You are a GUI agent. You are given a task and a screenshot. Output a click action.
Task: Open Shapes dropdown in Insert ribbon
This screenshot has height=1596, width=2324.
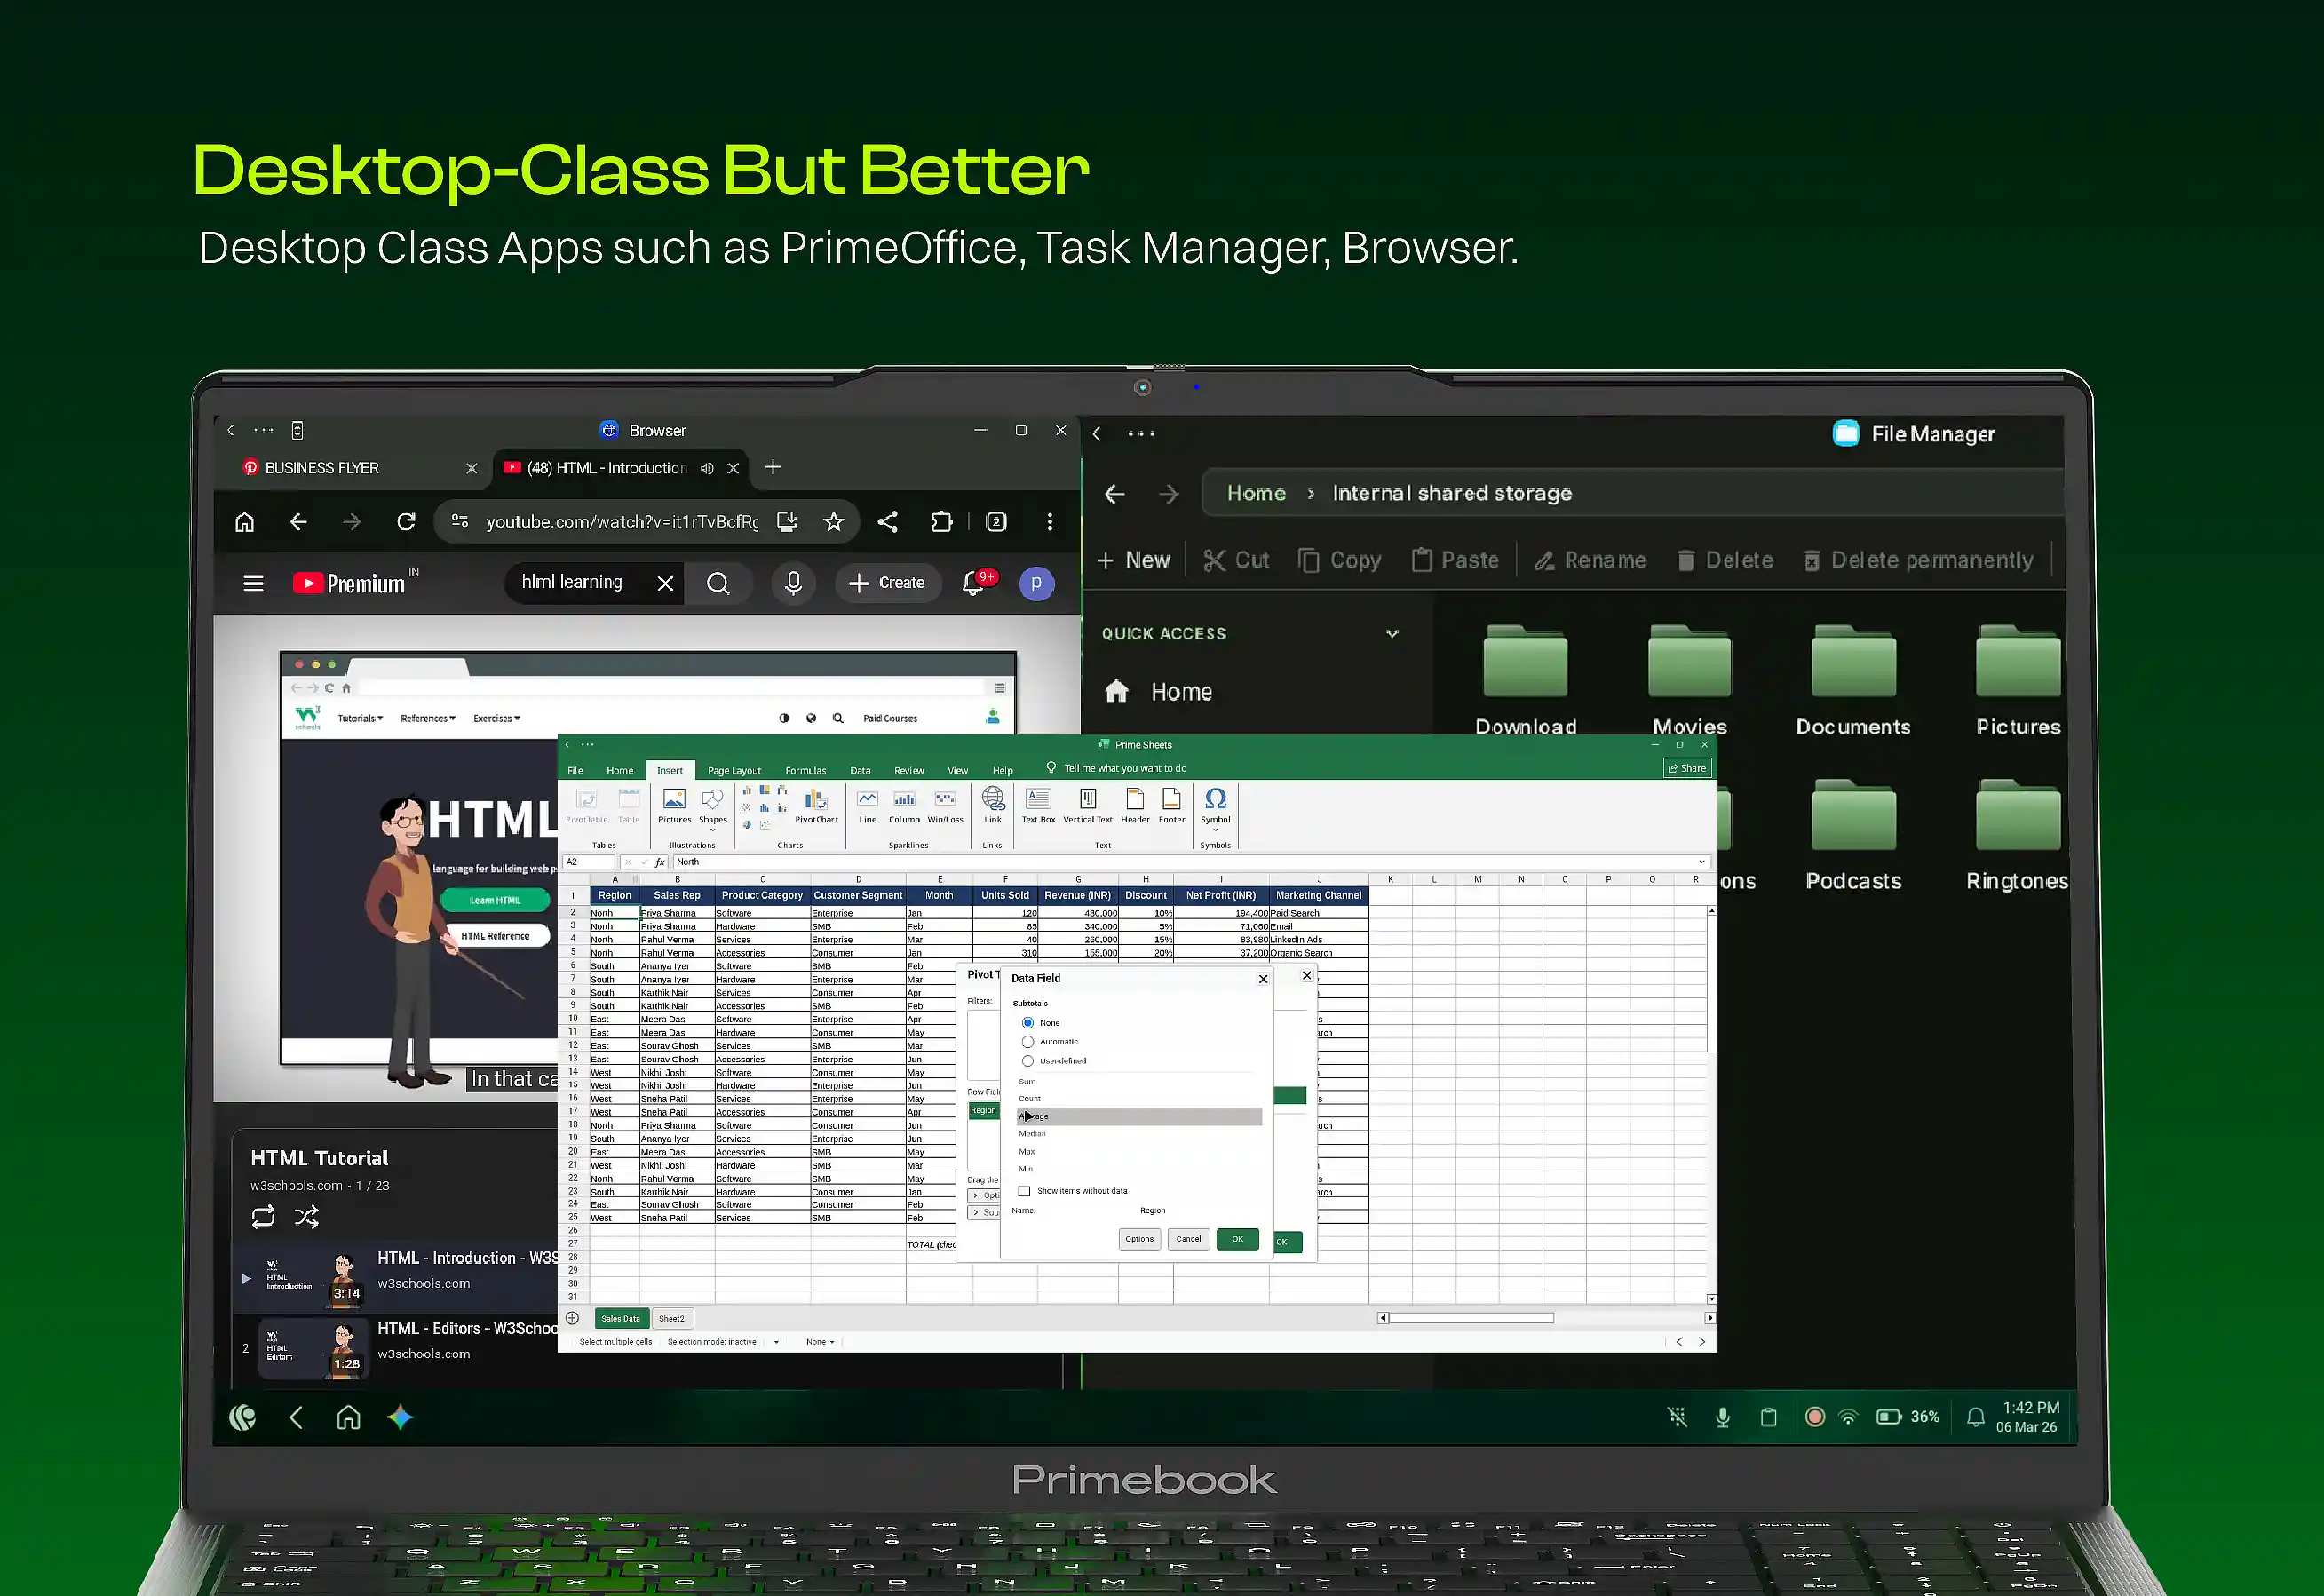[x=712, y=809]
